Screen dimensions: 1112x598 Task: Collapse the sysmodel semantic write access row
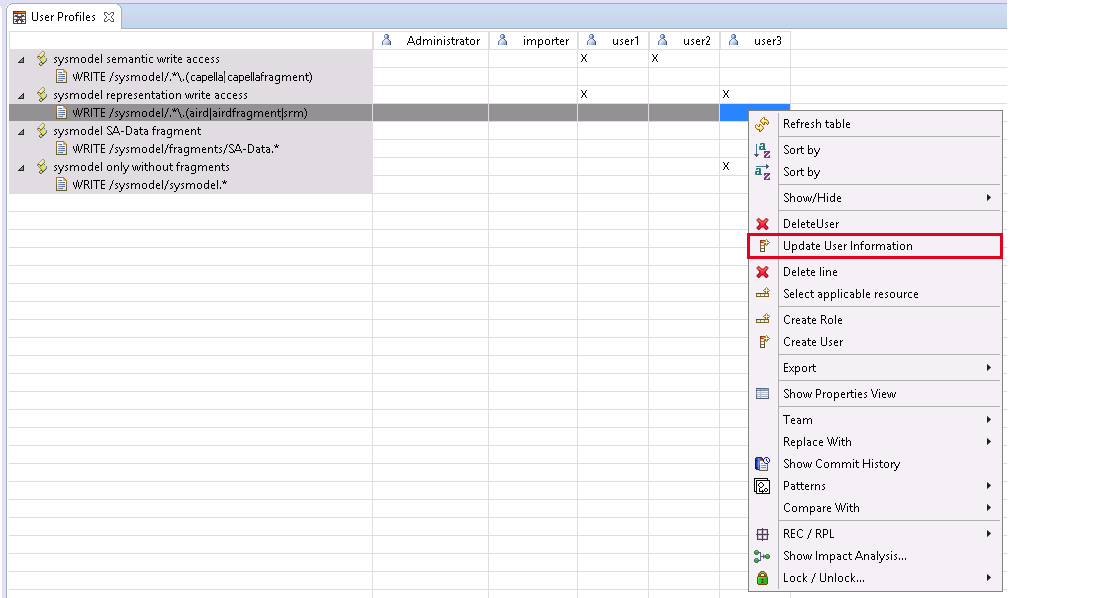(x=22, y=60)
